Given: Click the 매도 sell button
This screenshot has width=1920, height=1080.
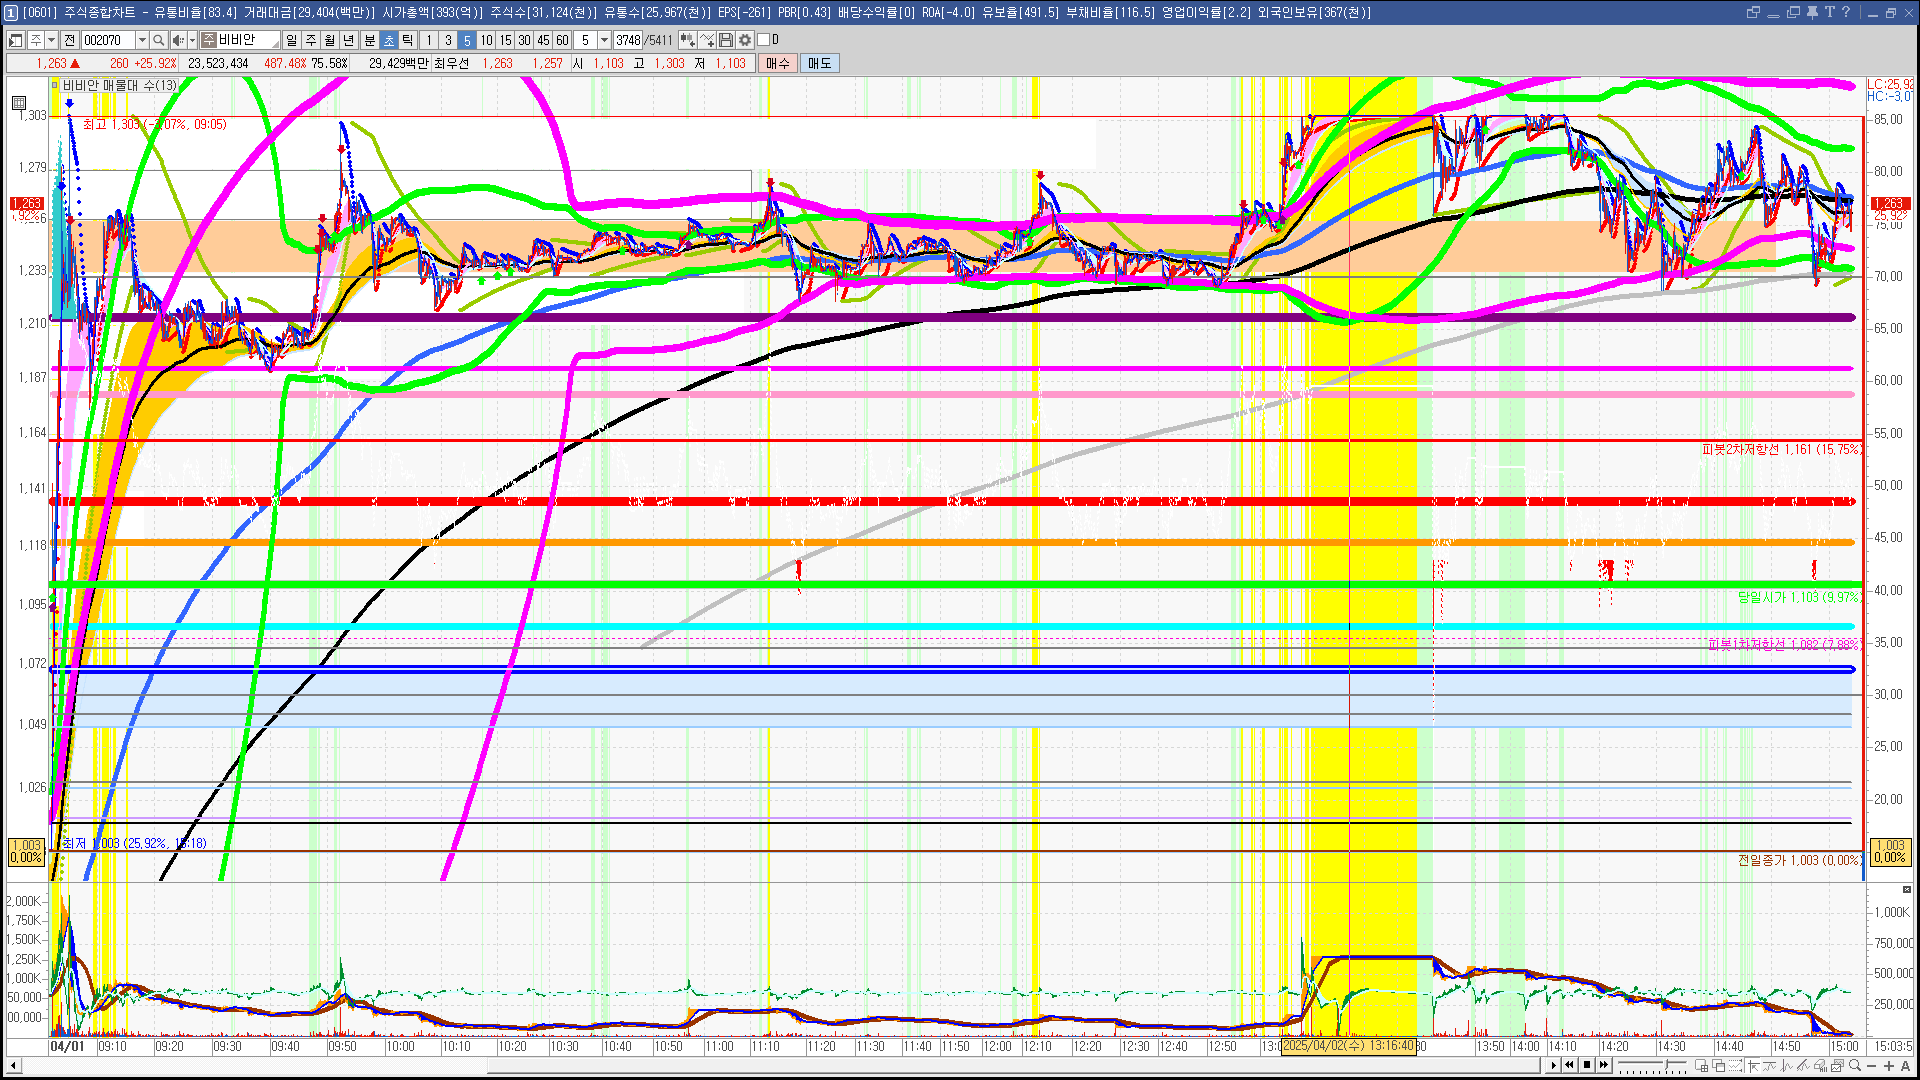Looking at the screenshot, I should [819, 63].
